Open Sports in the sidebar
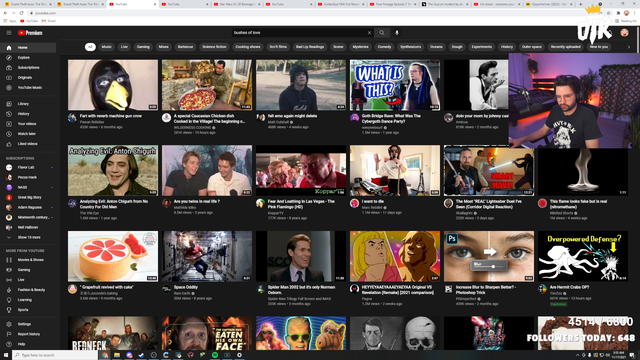 coord(28,310)
